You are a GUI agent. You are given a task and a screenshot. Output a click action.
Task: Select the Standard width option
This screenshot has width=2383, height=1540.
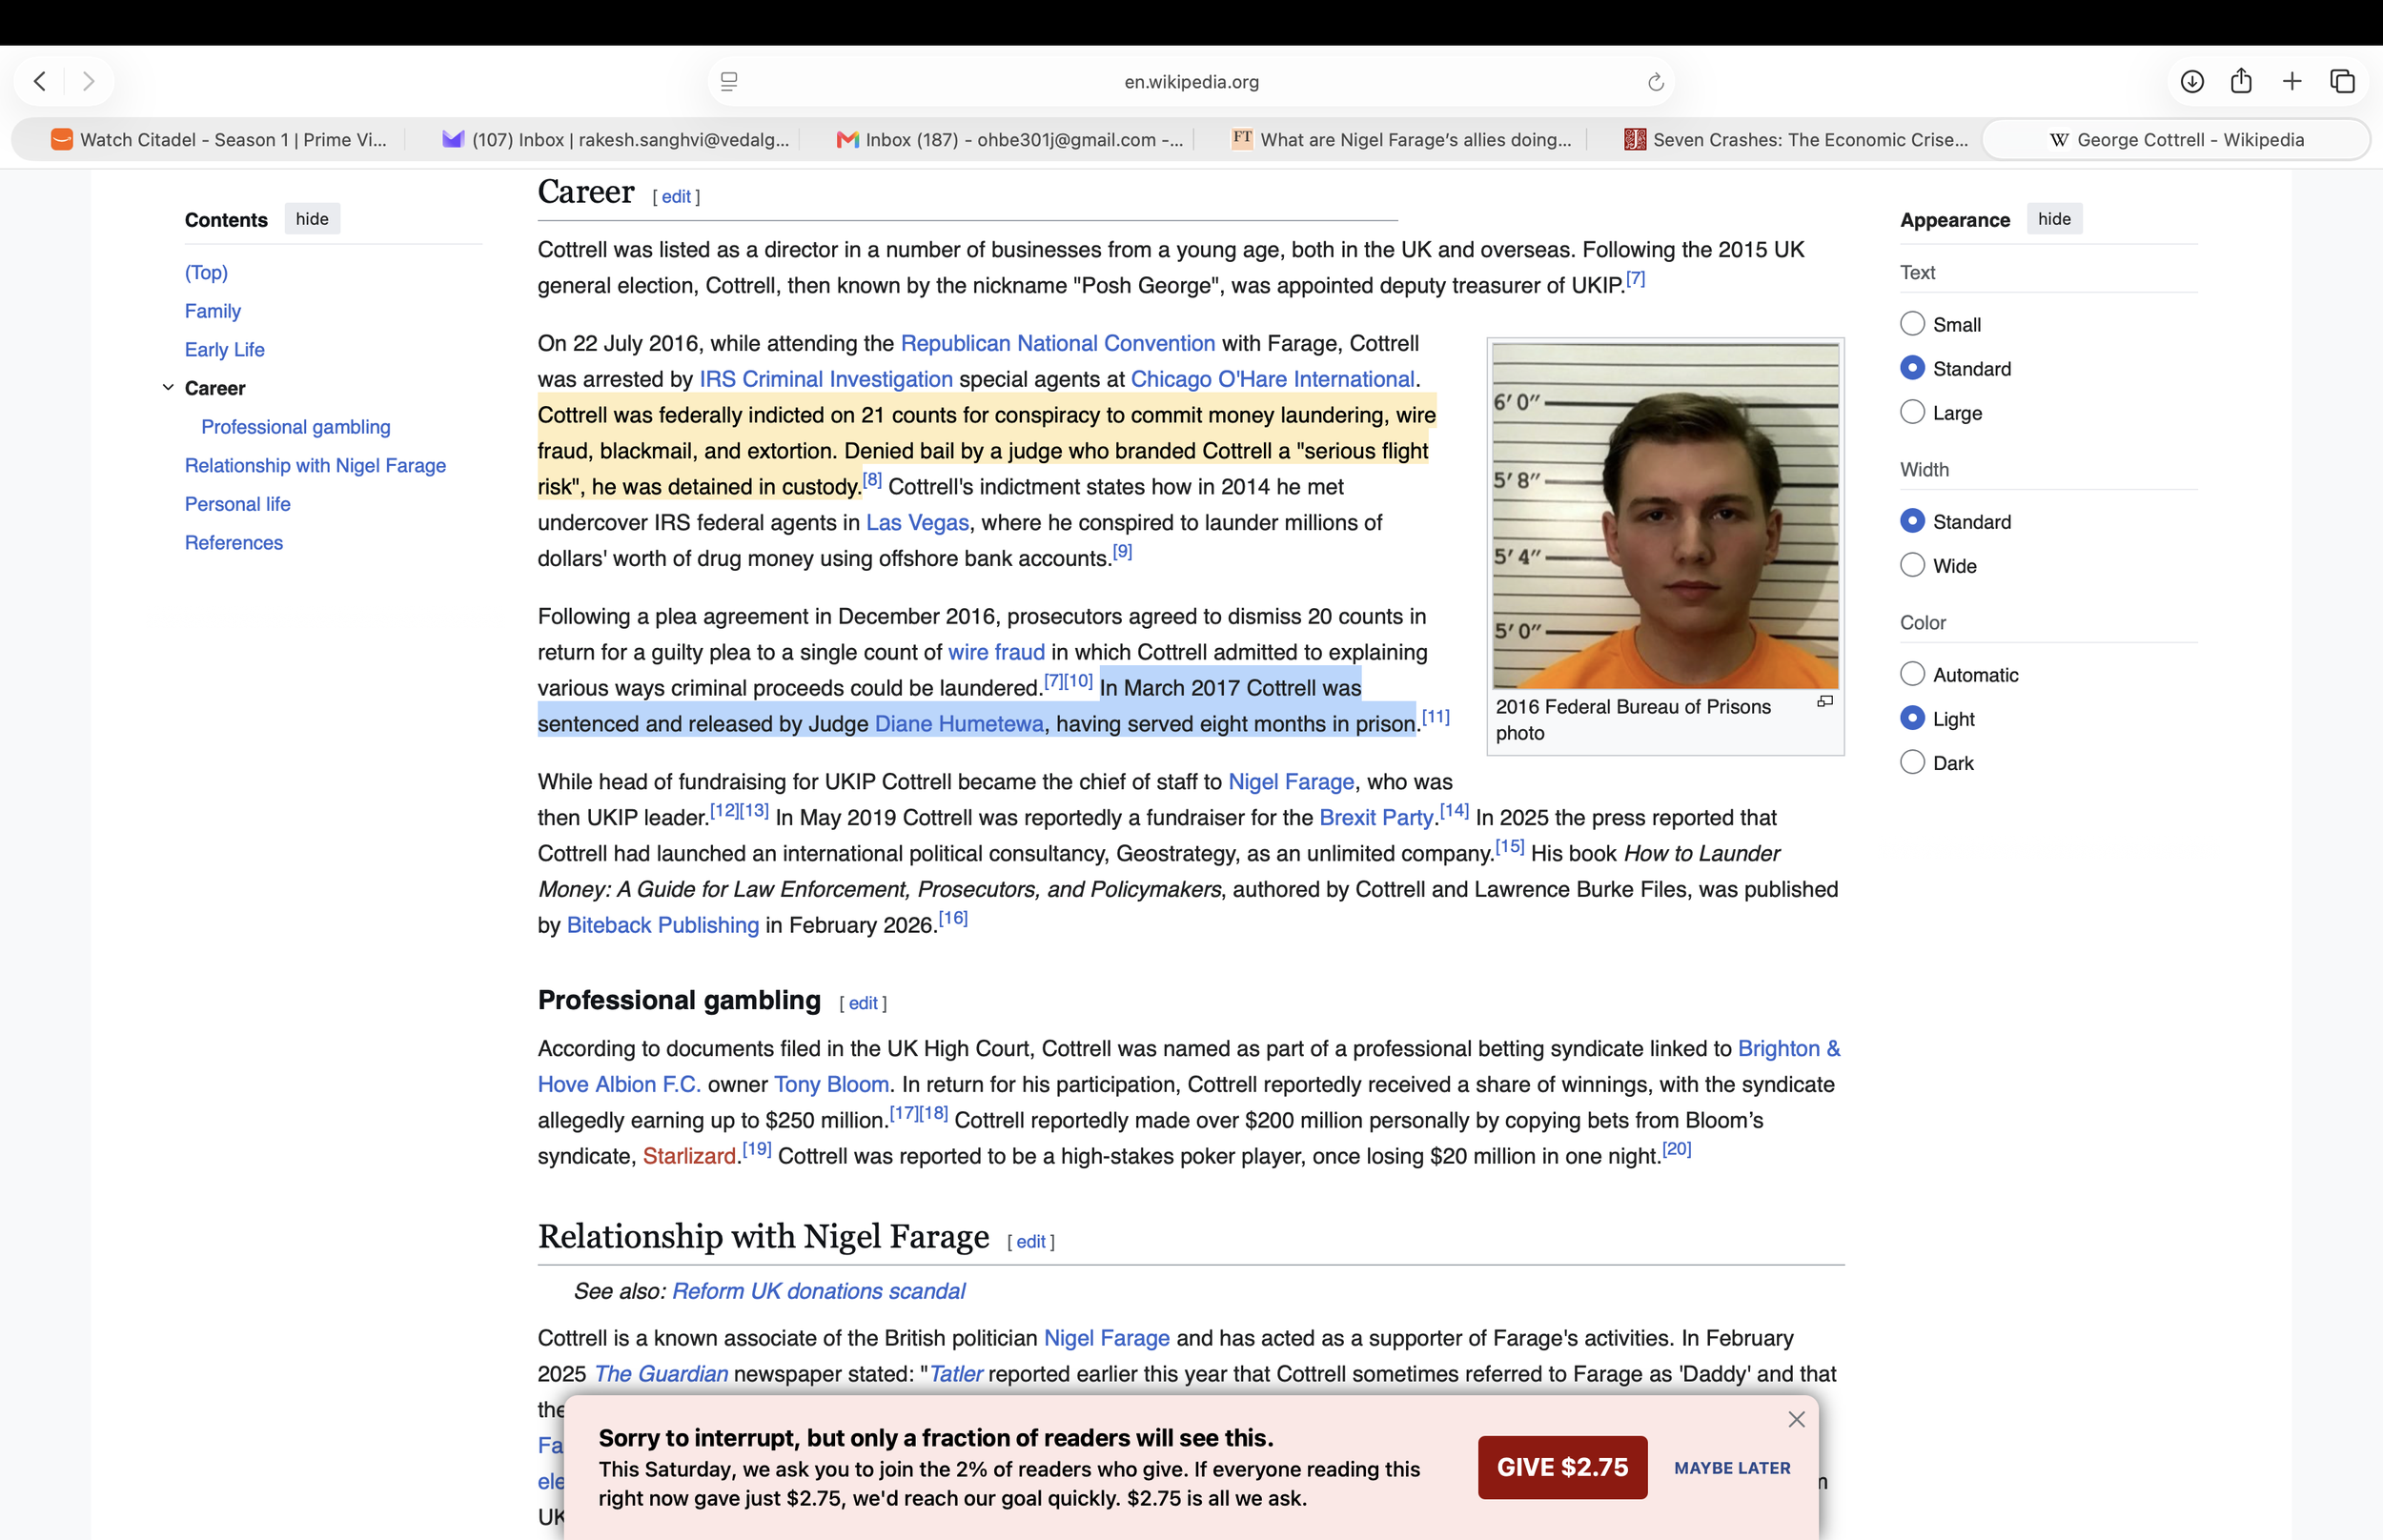click(1912, 521)
